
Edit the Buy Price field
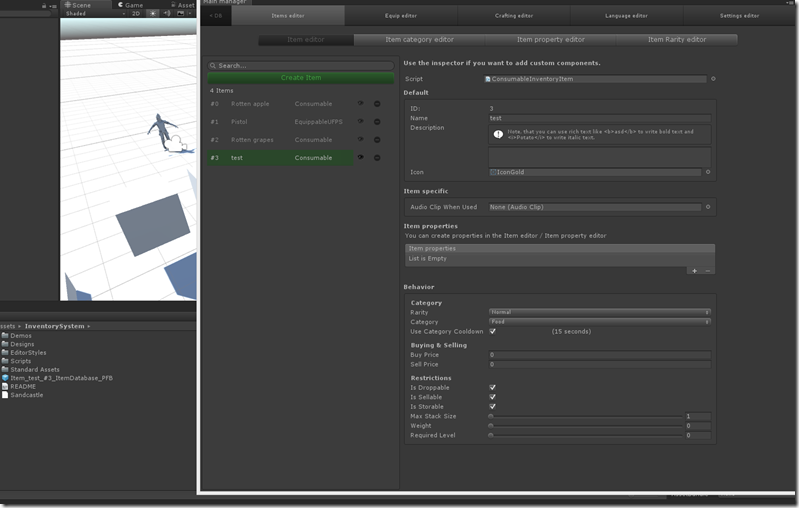click(x=600, y=355)
